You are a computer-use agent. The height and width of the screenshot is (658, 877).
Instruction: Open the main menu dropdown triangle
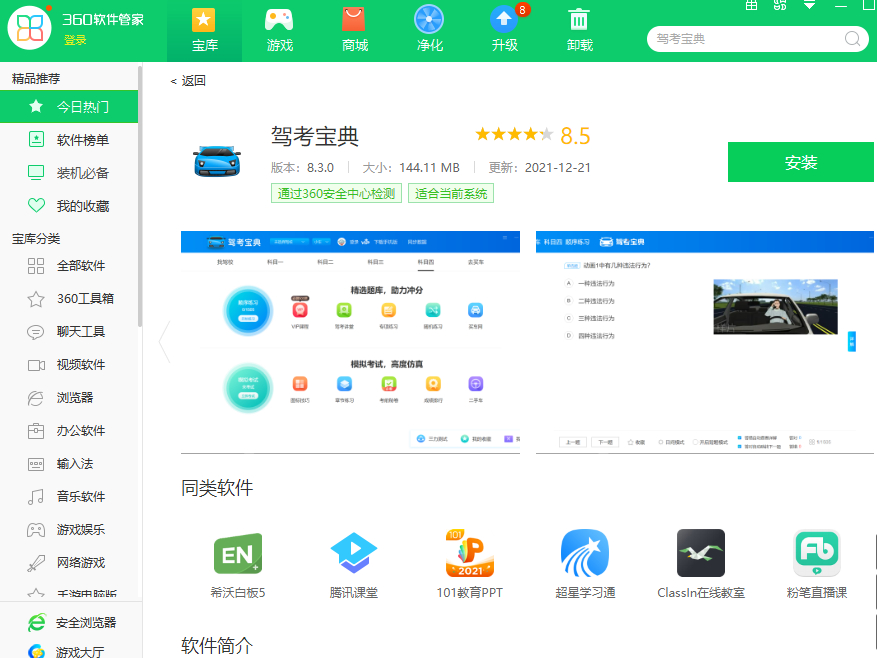point(809,5)
